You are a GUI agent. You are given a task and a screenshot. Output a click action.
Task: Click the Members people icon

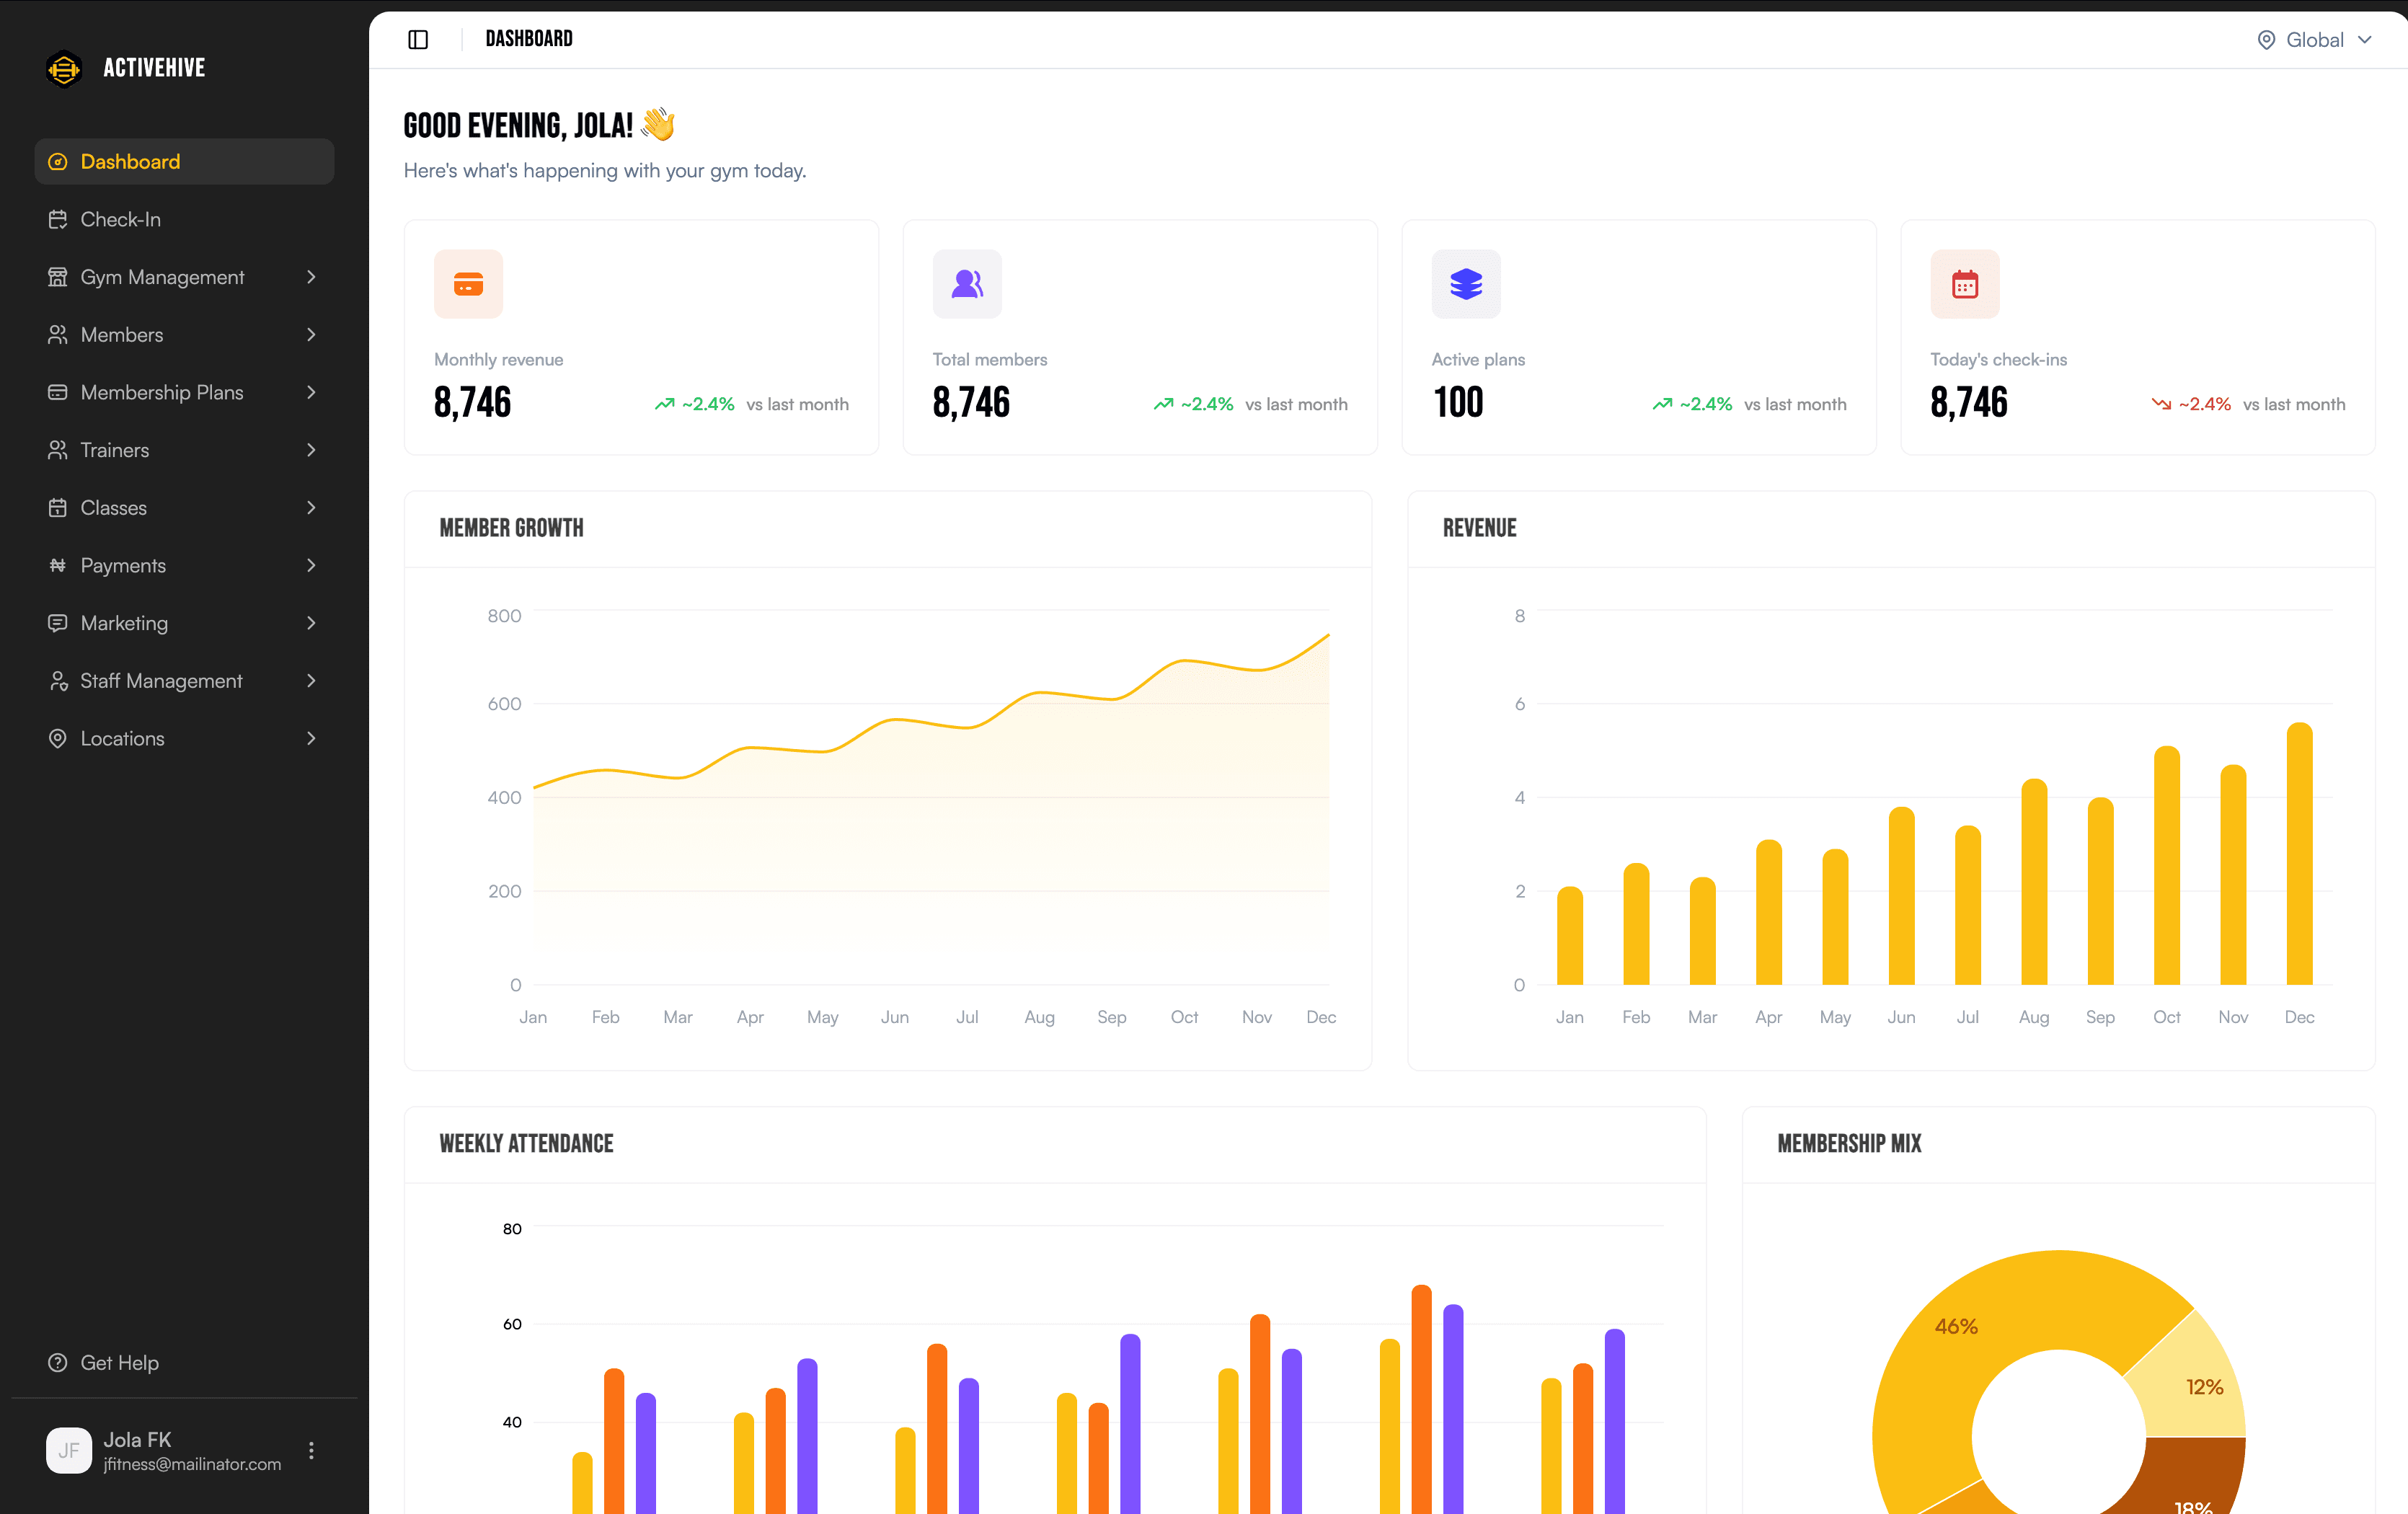point(58,335)
